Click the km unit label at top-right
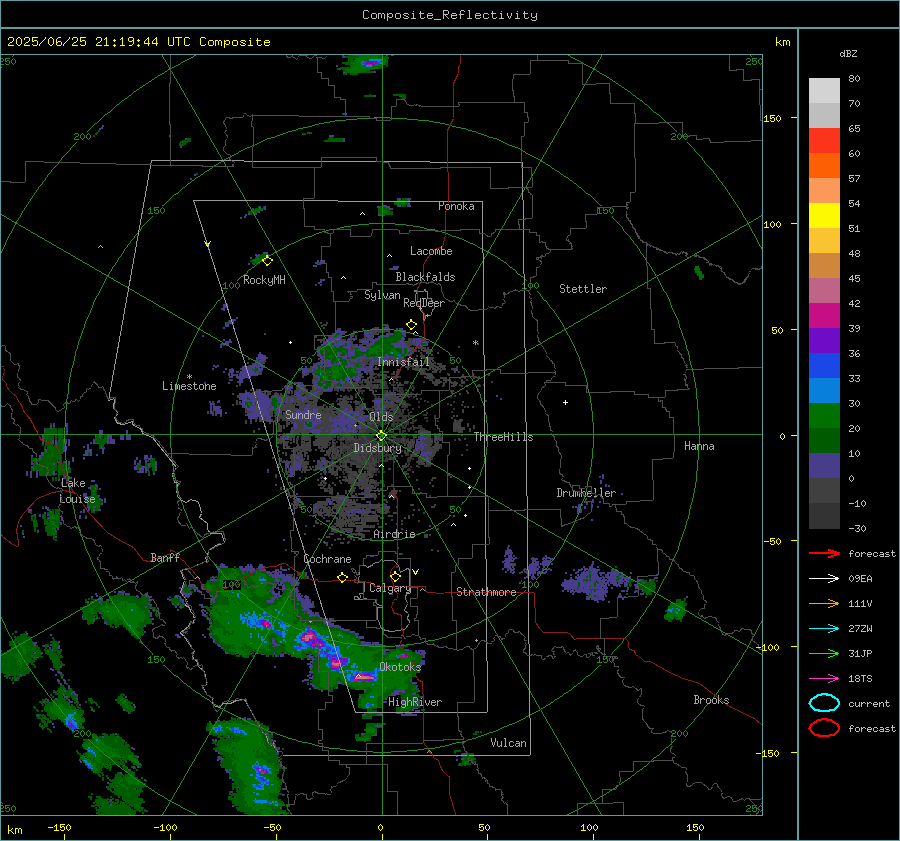The height and width of the screenshot is (841, 900). click(782, 42)
